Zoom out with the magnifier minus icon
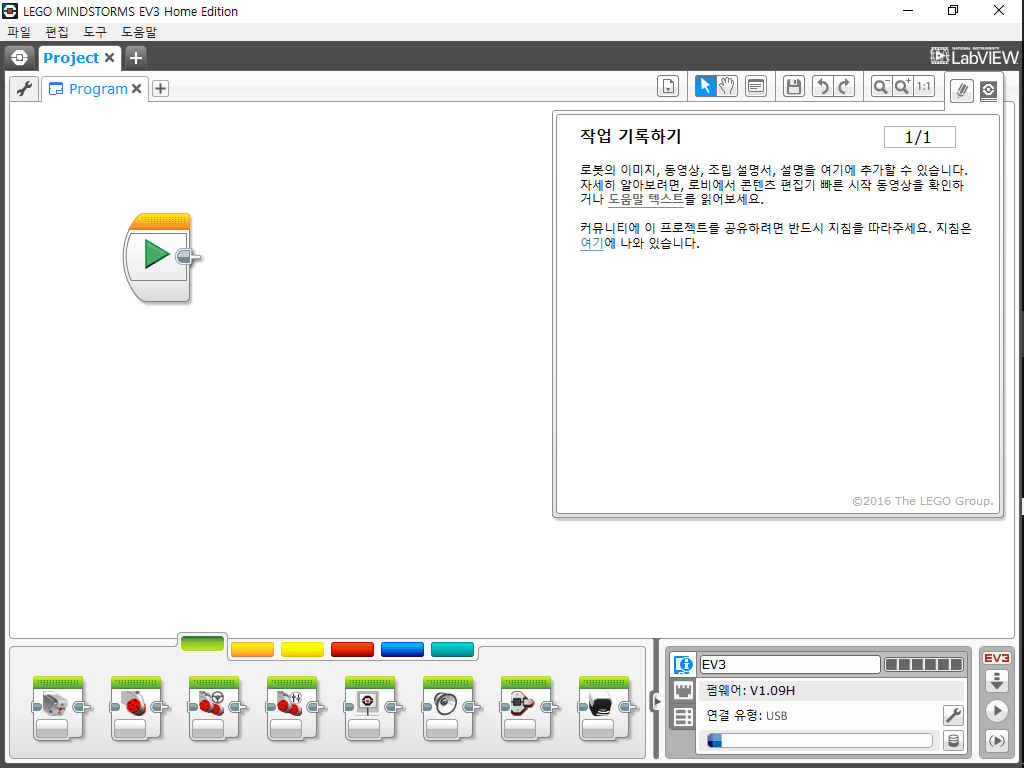 coord(880,86)
